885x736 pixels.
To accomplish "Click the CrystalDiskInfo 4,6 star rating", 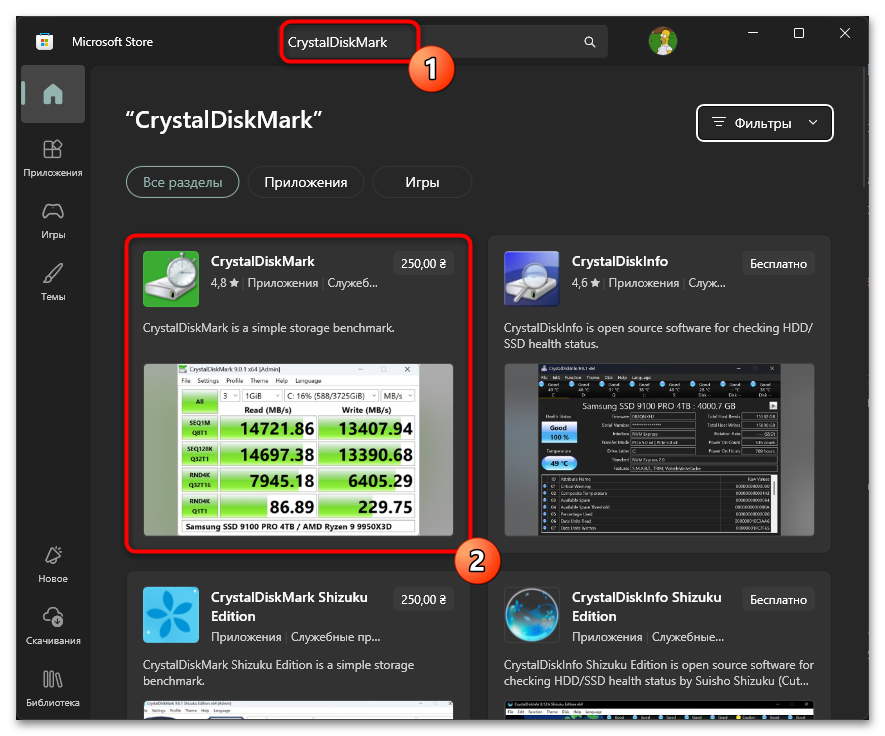I will point(585,283).
